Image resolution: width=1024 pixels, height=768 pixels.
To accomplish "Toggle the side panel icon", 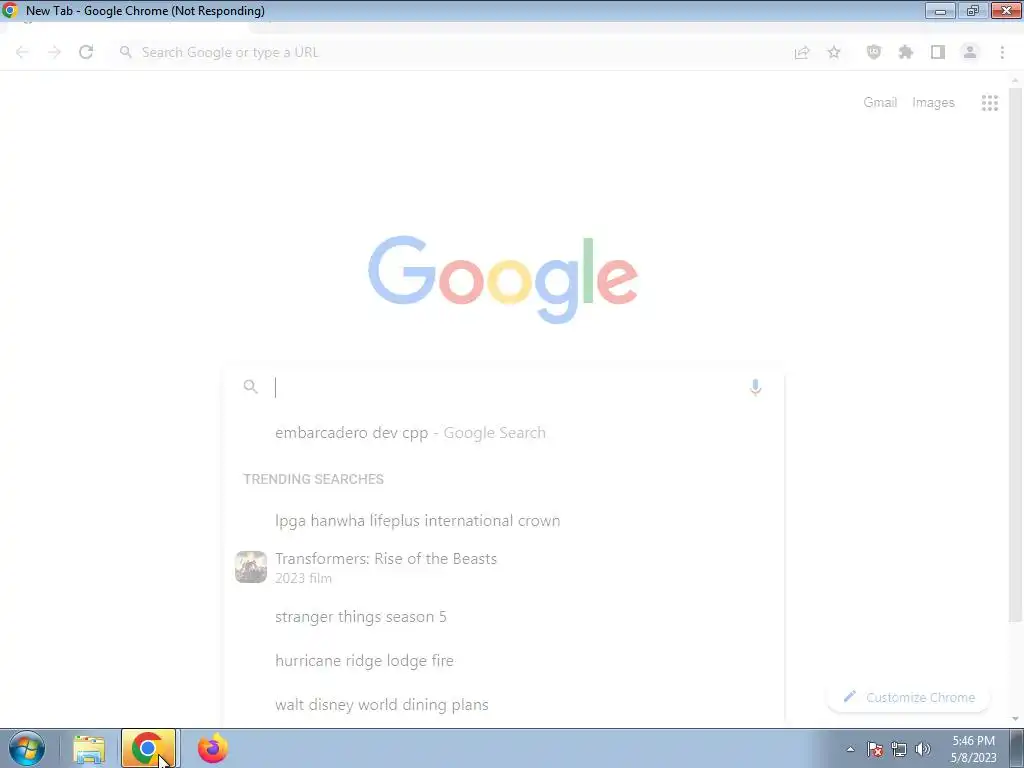I will point(938,52).
